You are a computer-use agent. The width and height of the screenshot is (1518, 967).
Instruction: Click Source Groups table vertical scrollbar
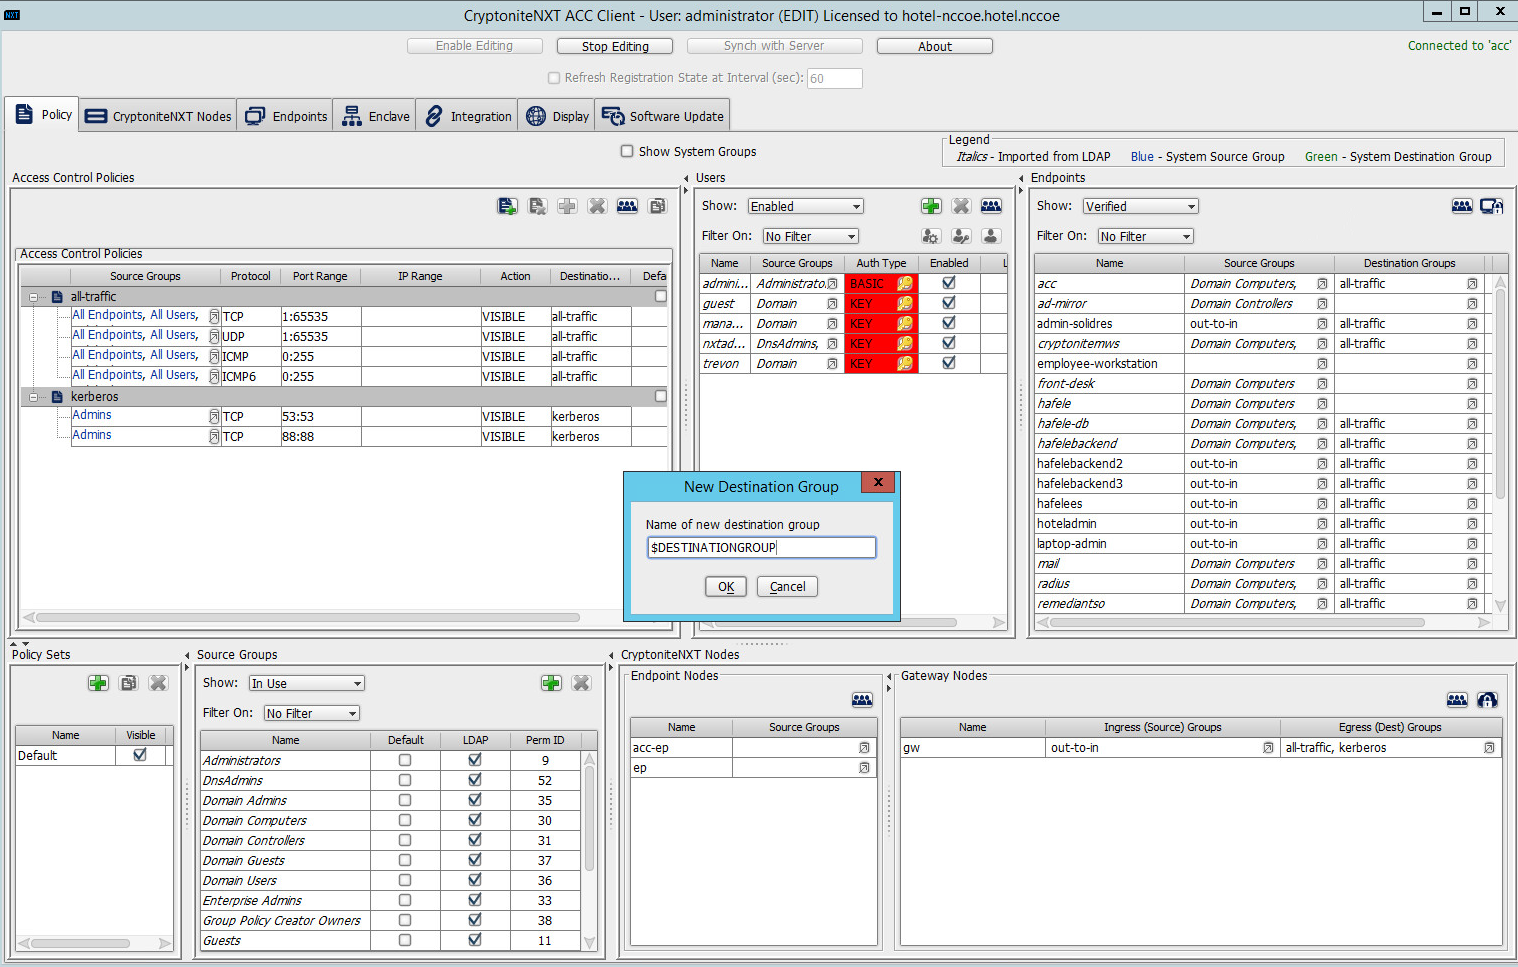point(589,818)
